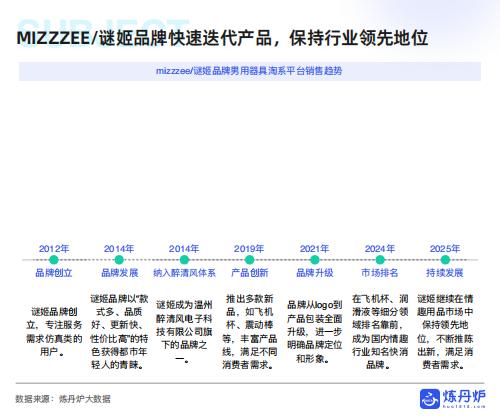The image size is (500, 416).
Task: Select the green timeline dot for 市场排名
Action: pyautogui.click(x=380, y=260)
